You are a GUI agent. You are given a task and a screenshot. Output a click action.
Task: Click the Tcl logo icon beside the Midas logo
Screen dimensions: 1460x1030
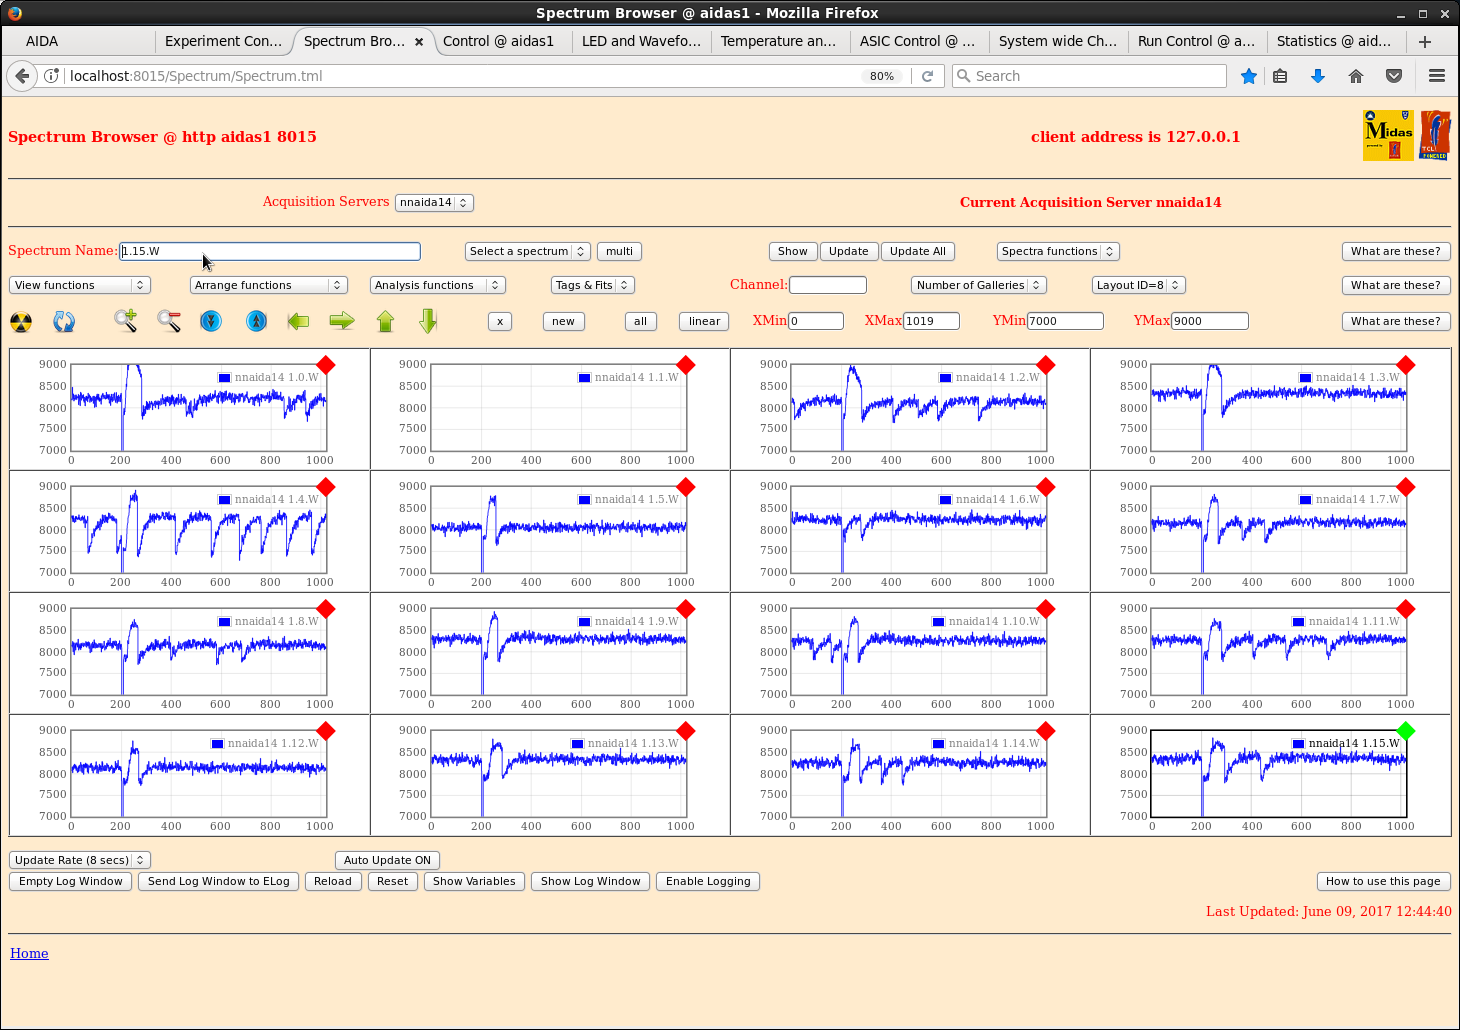click(1435, 135)
